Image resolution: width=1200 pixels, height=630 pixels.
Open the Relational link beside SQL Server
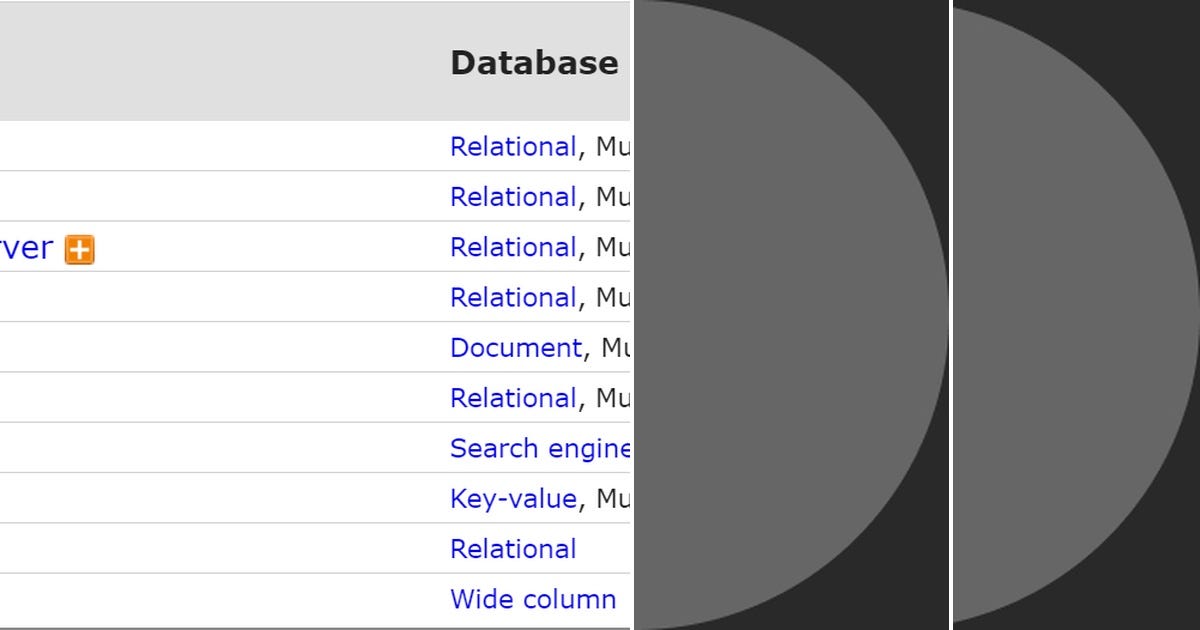click(512, 247)
